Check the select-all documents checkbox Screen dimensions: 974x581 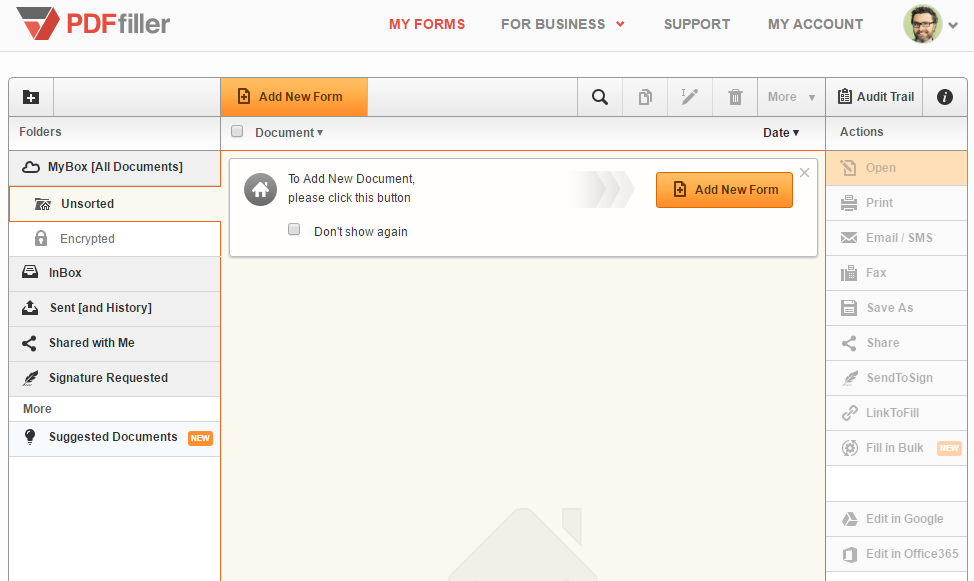click(237, 131)
